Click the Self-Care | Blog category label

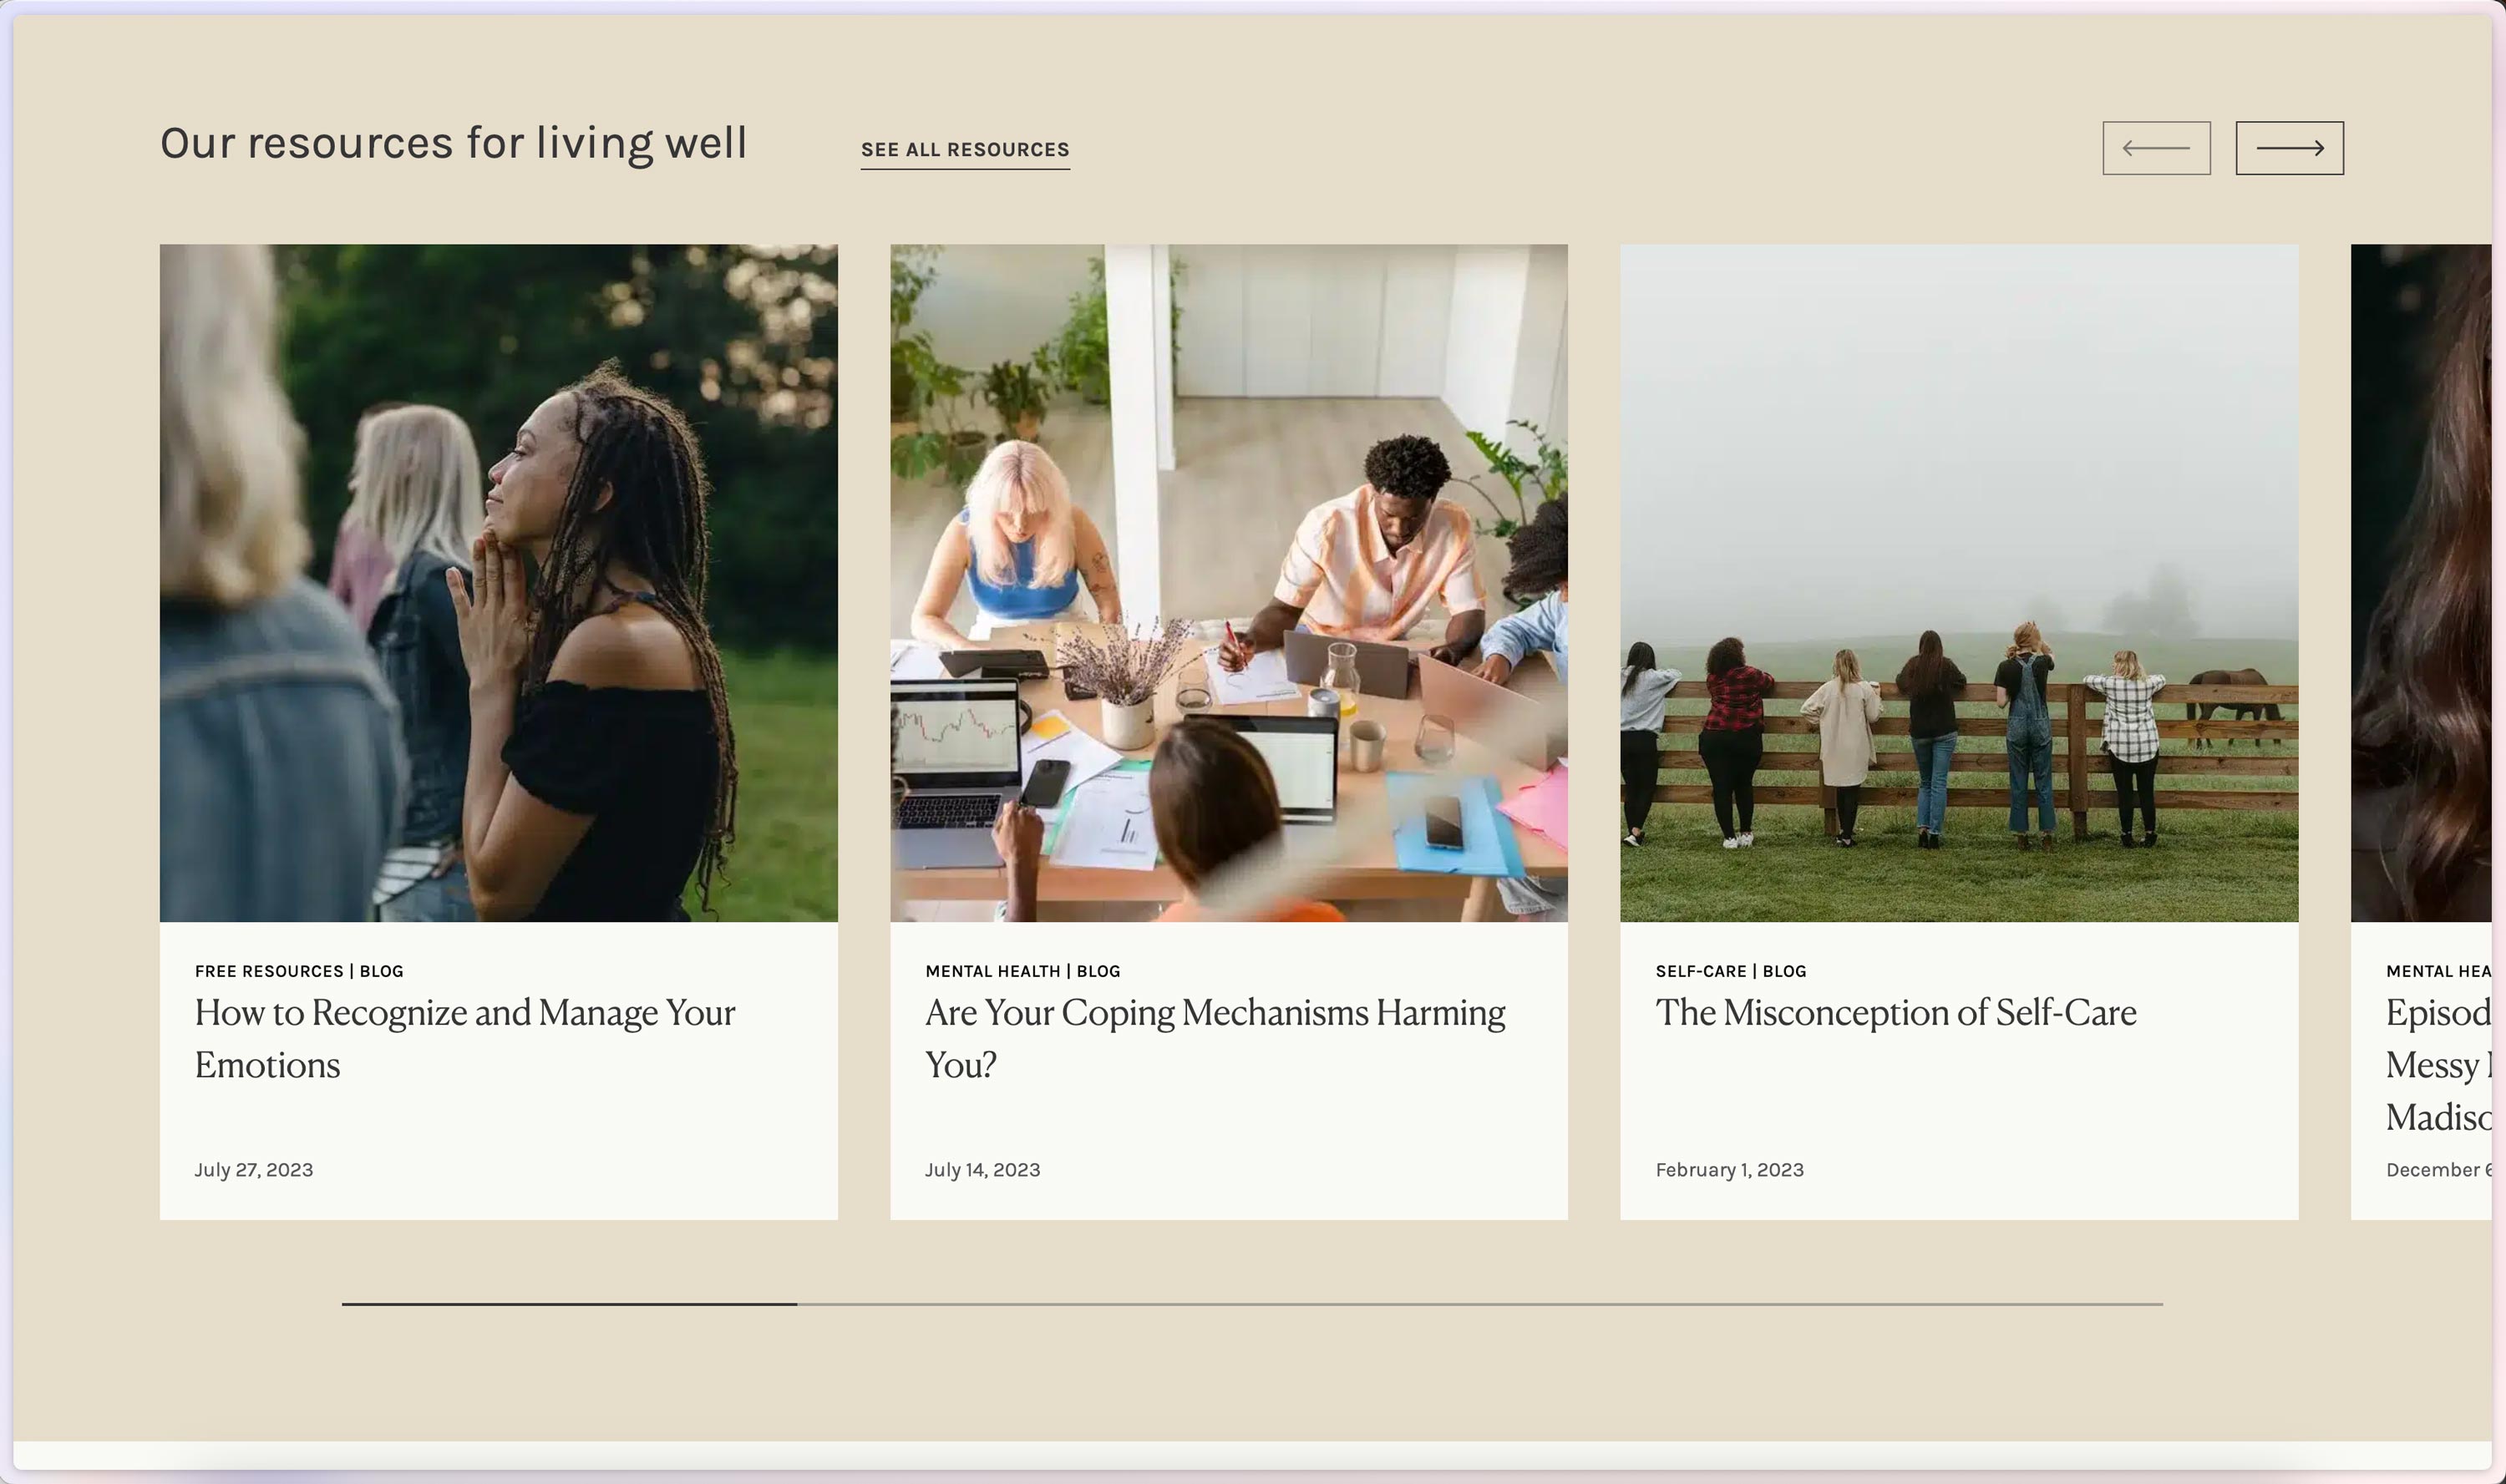coord(1731,971)
